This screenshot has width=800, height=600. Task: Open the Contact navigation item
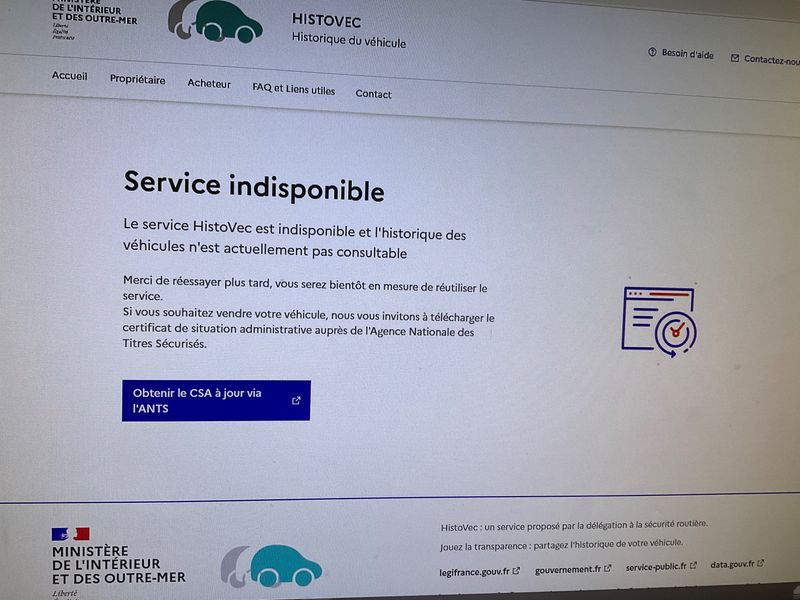pos(373,94)
